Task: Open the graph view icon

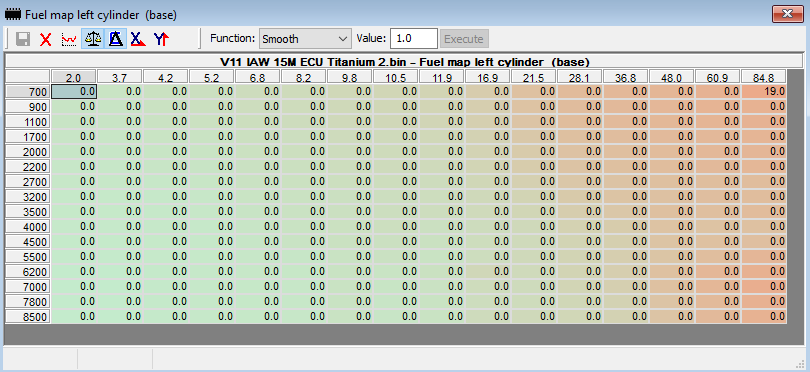Action: tap(69, 39)
